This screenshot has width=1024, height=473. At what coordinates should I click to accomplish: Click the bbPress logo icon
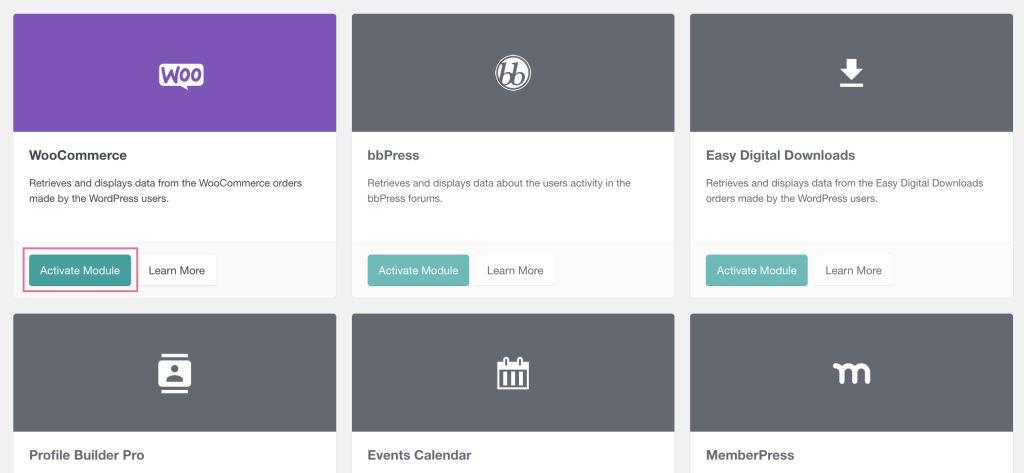pyautogui.click(x=513, y=73)
